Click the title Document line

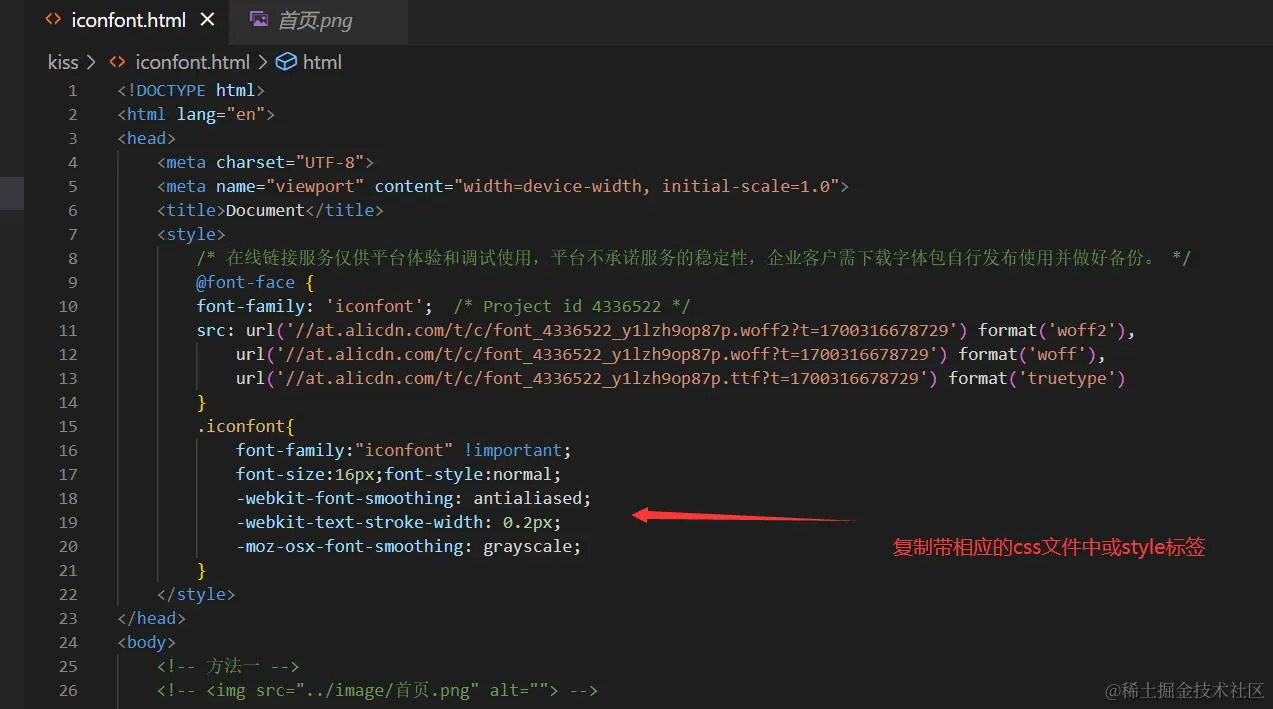270,210
